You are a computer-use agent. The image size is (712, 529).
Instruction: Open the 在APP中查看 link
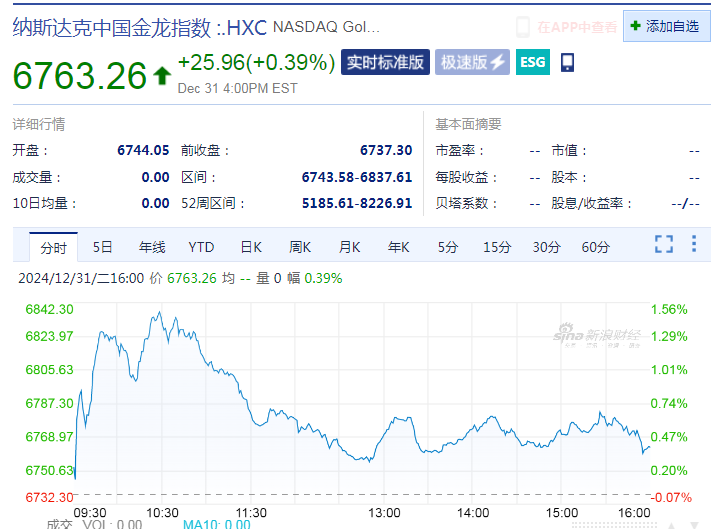click(577, 27)
